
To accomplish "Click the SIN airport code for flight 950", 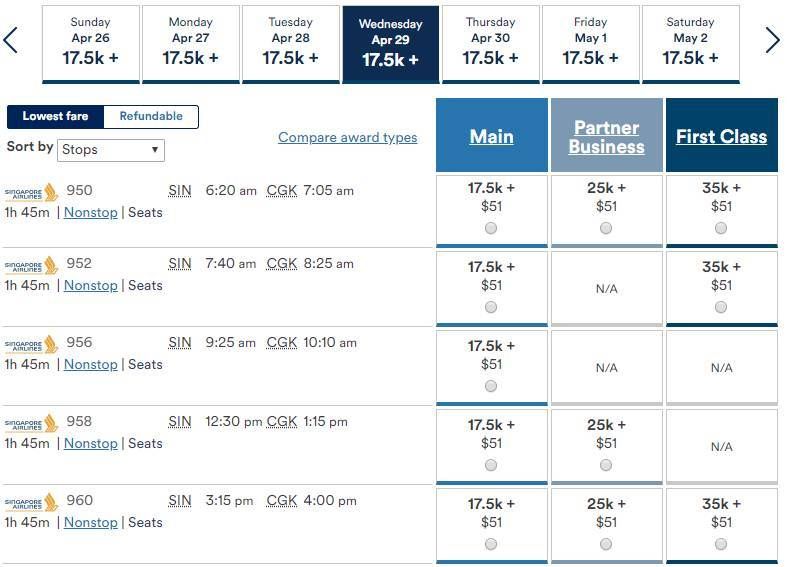I will (x=180, y=191).
